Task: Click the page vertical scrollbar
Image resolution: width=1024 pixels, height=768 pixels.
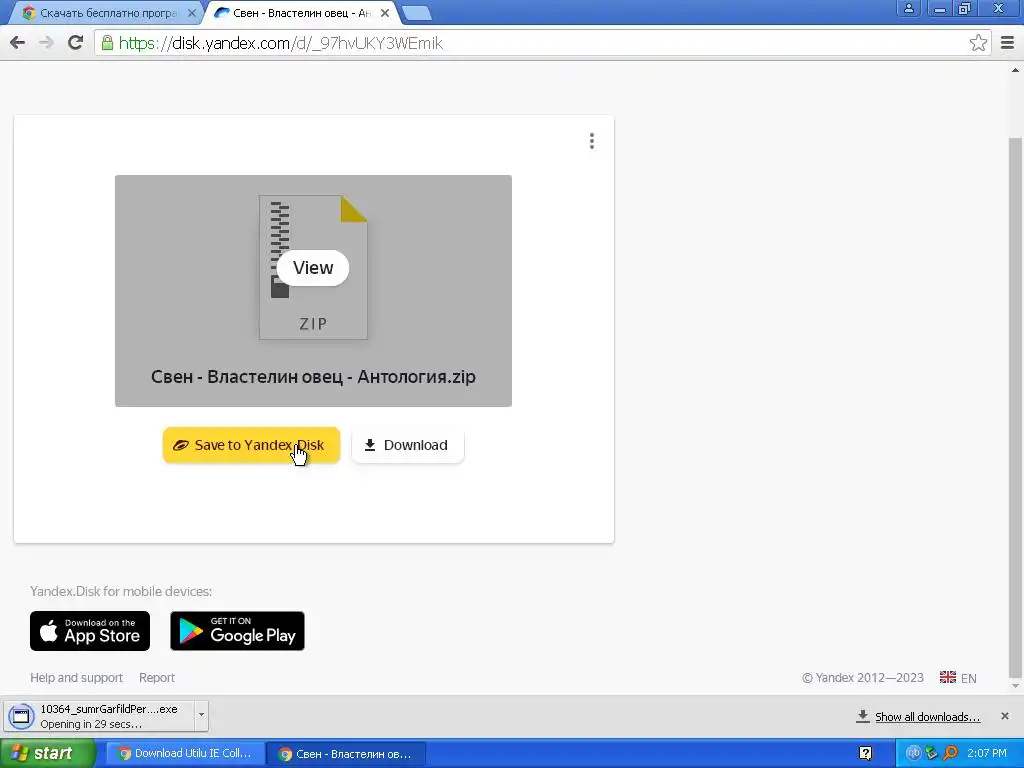Action: pos(1015,408)
